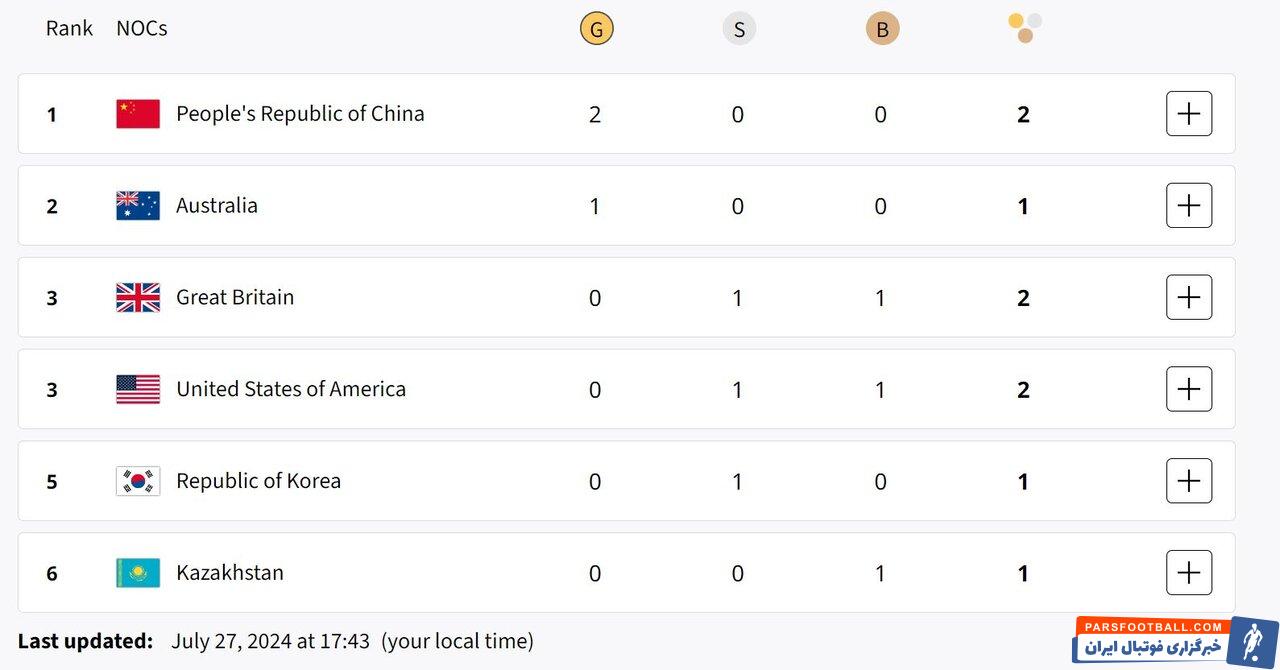This screenshot has height=670, width=1280.
Task: Click the Bronze medal column icon
Action: point(882,29)
